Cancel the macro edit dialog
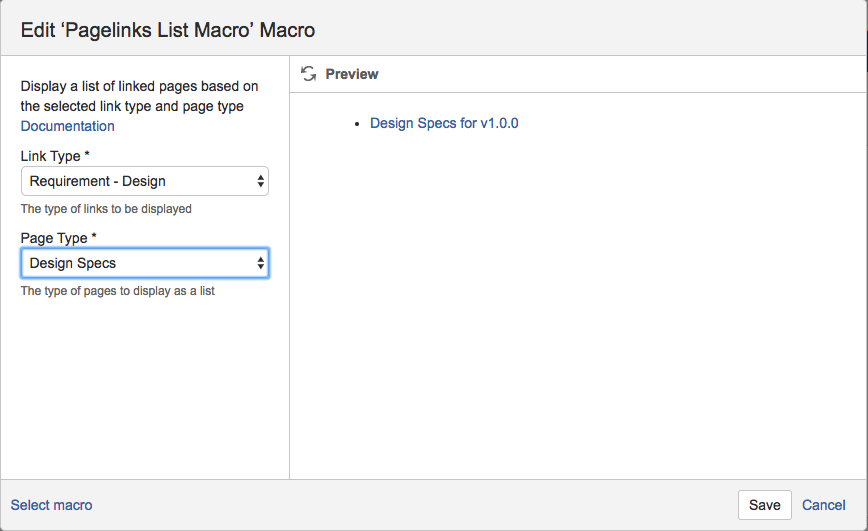The image size is (868, 531). pyautogui.click(x=823, y=505)
